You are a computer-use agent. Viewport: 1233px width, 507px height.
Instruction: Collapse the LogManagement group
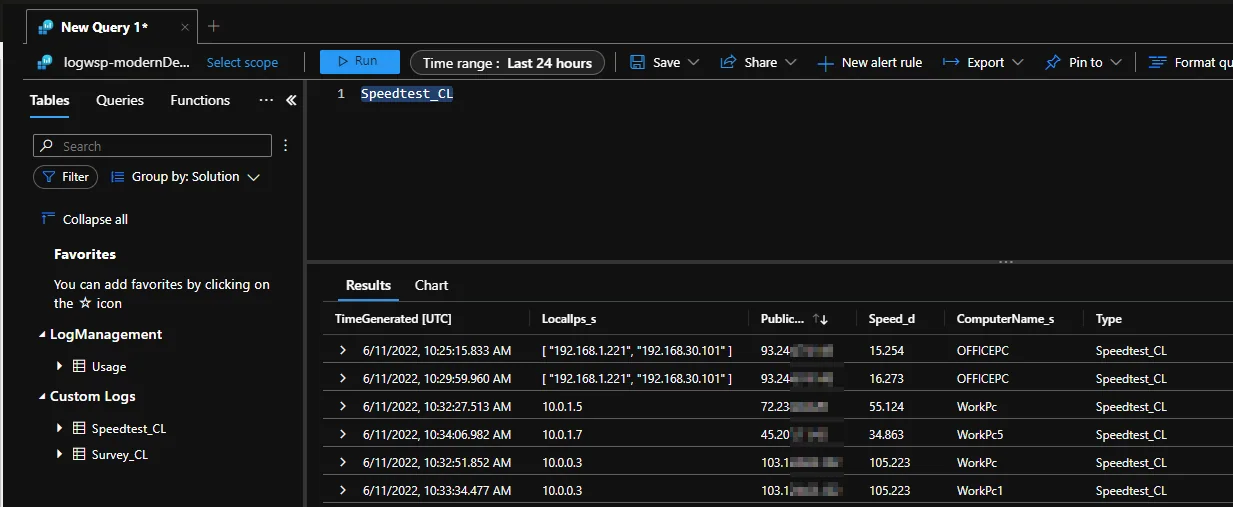(42, 335)
